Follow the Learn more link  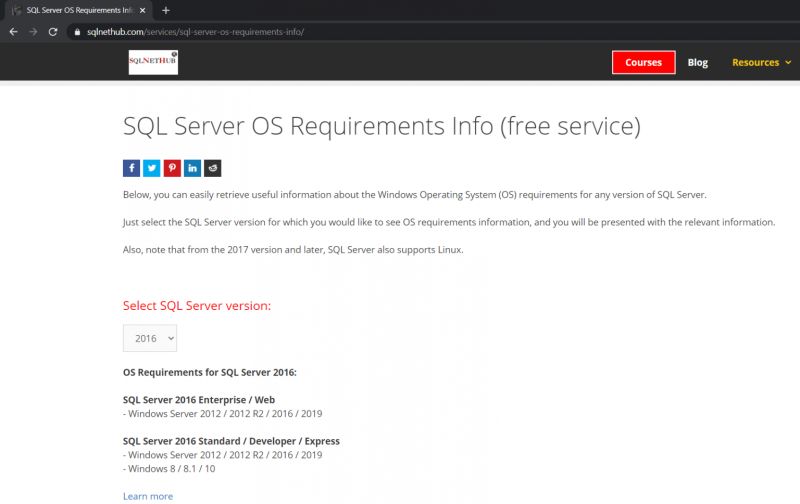pos(148,496)
